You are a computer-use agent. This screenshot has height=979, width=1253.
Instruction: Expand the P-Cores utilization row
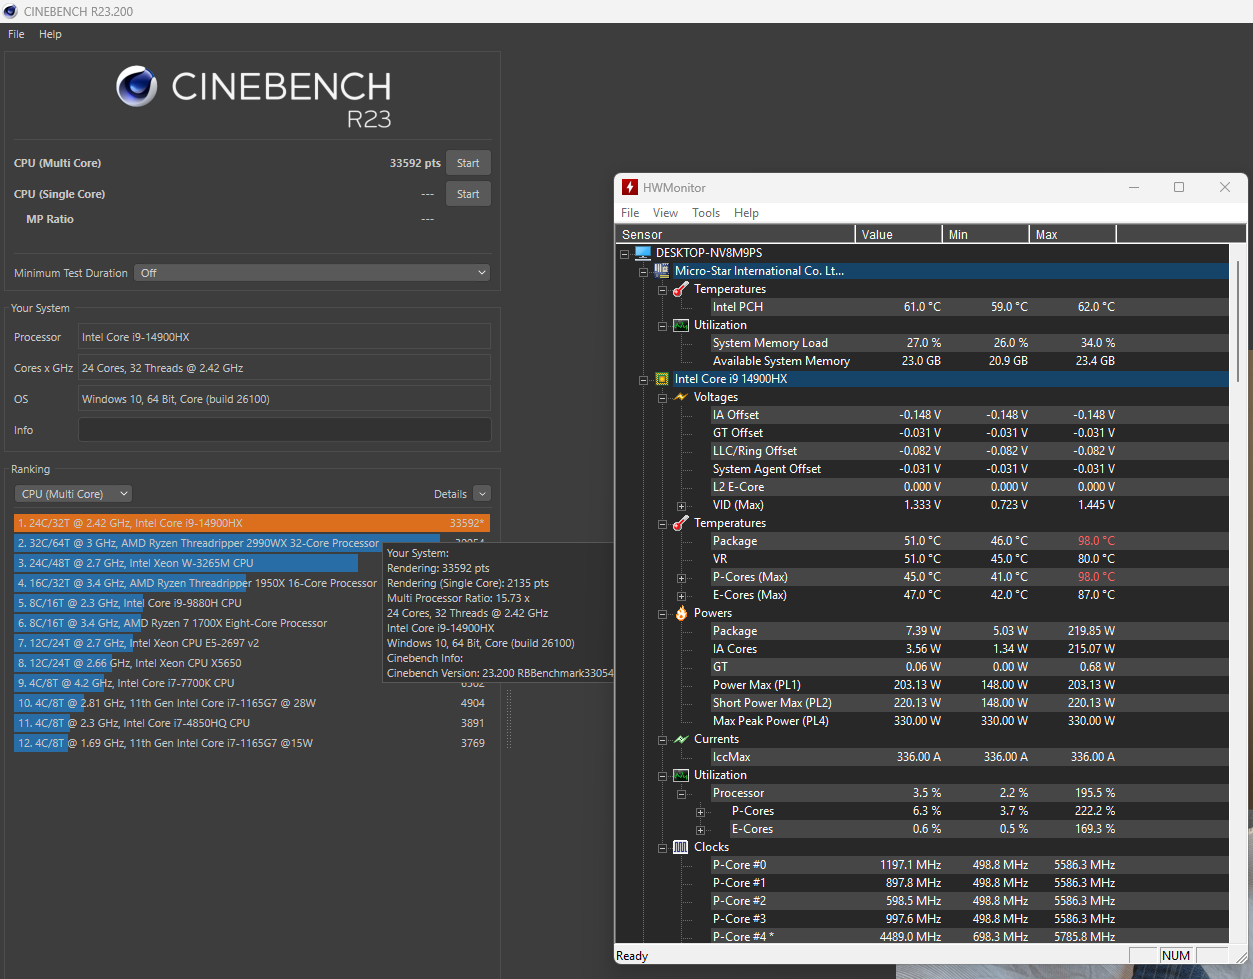click(x=701, y=812)
